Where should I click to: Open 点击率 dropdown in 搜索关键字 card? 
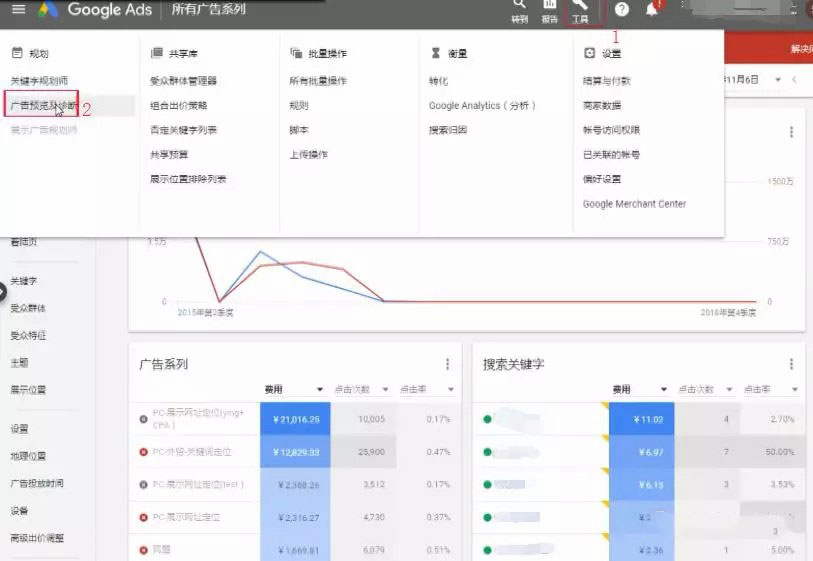coord(795,389)
